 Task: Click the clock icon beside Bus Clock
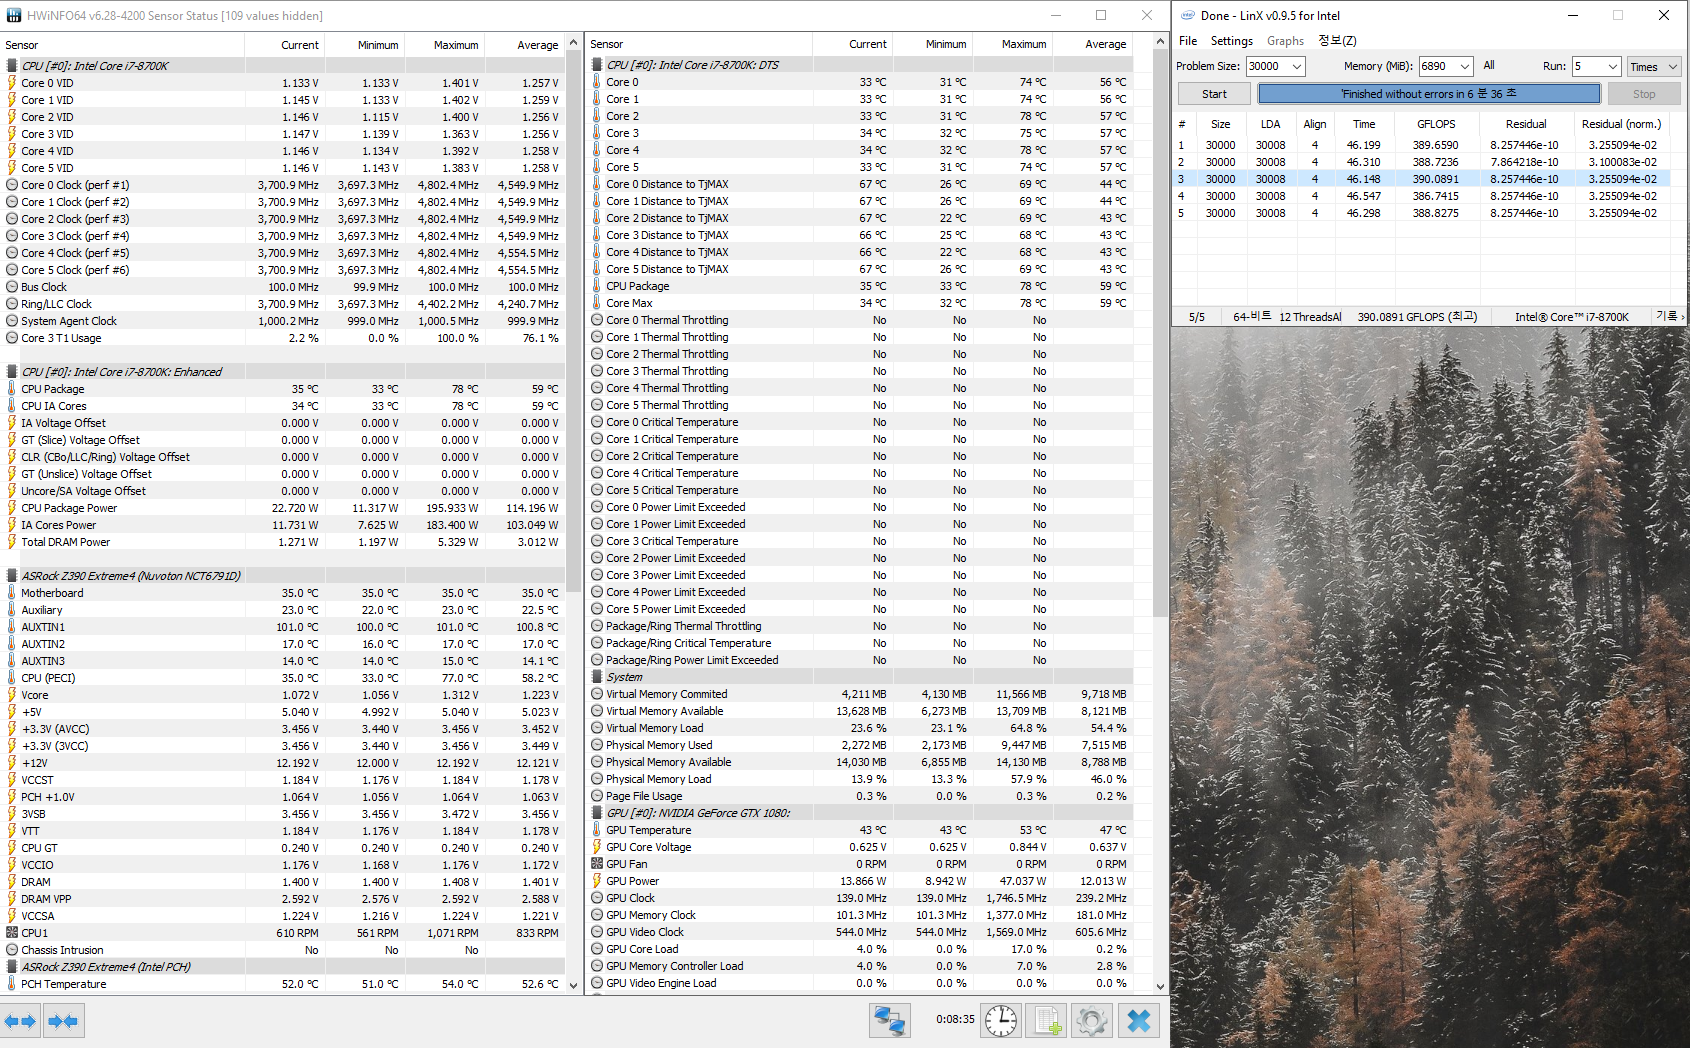pos(12,287)
